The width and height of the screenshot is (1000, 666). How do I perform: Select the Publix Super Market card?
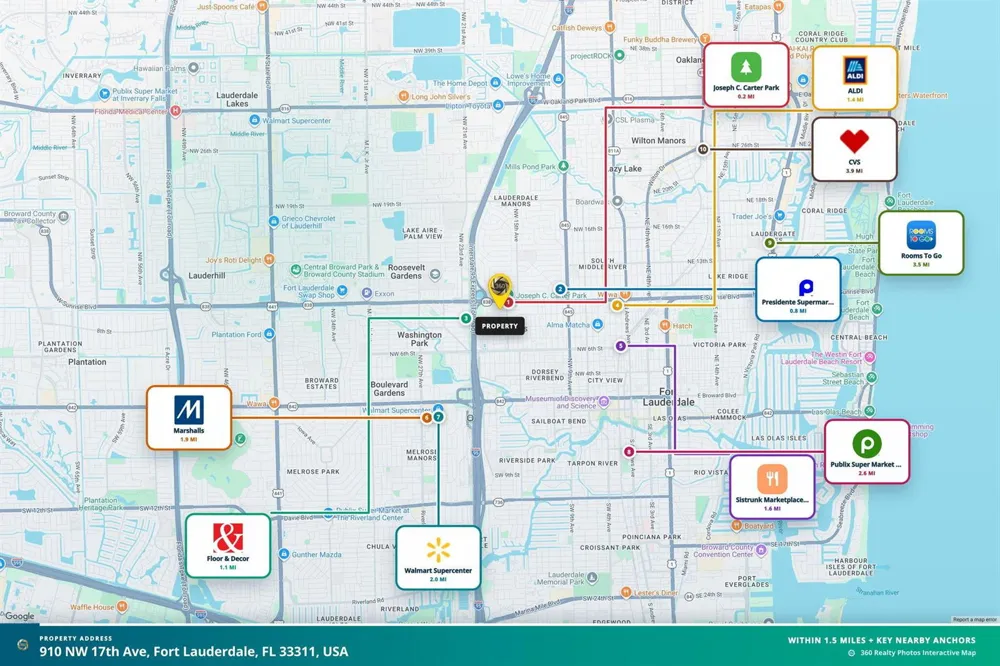click(x=866, y=452)
